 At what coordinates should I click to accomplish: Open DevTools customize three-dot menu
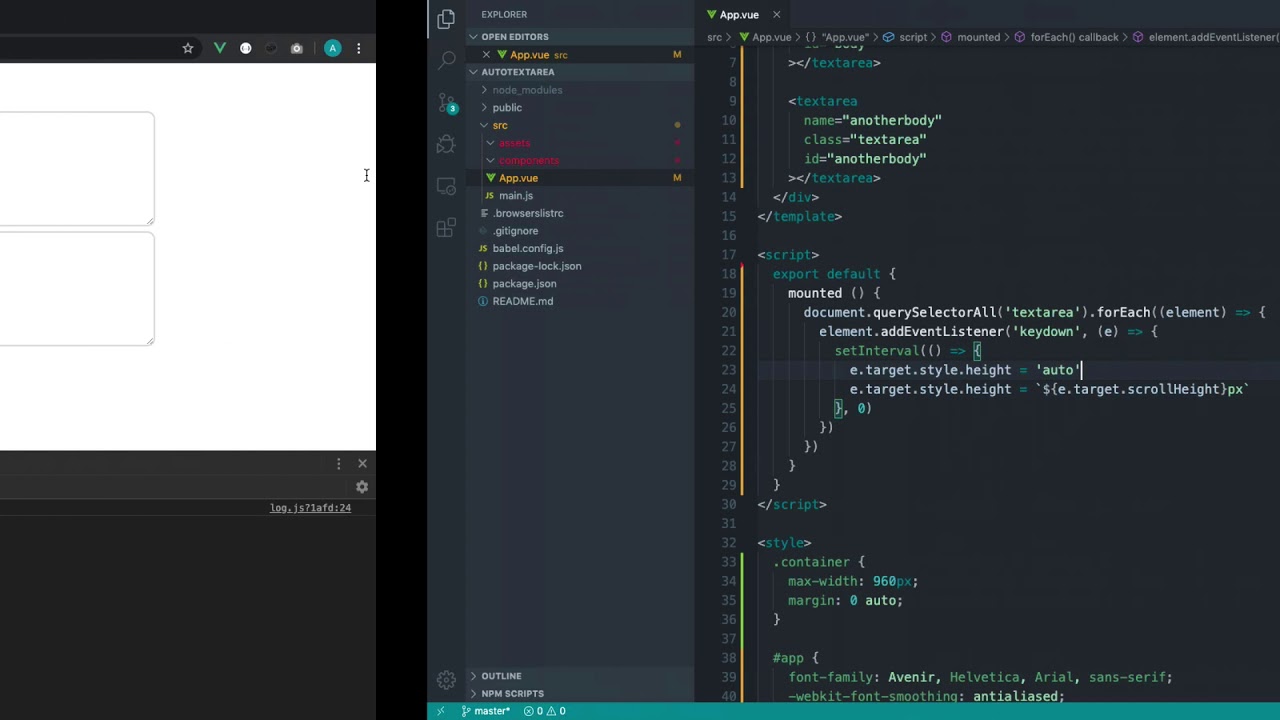[x=338, y=464]
